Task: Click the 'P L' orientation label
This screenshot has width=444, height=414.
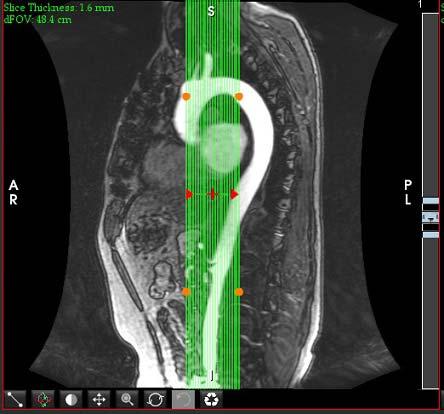Action: (x=408, y=192)
